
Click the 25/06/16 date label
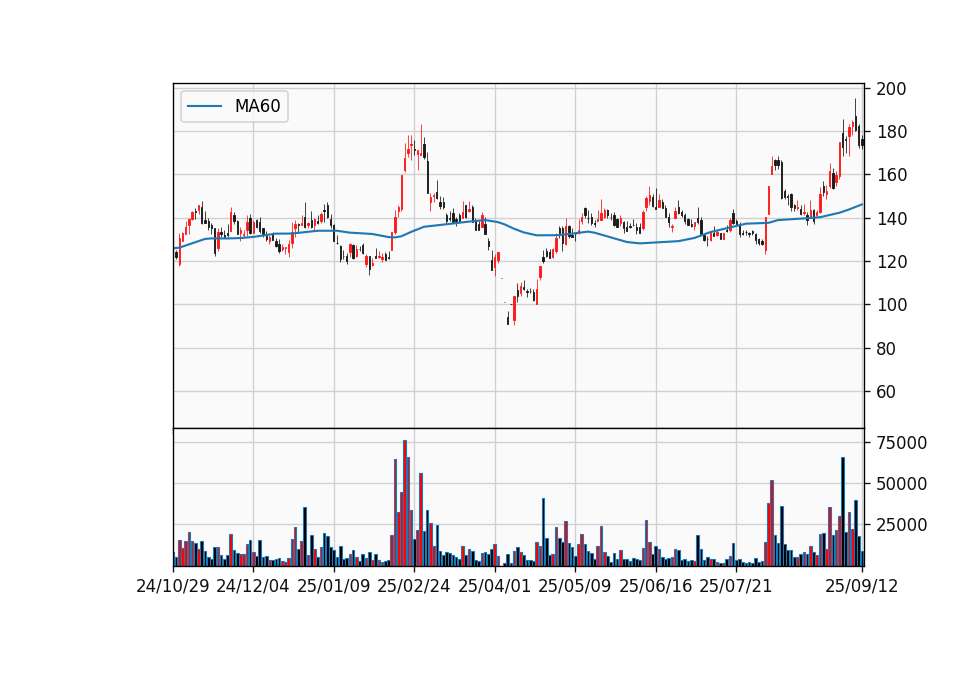[x=656, y=586]
